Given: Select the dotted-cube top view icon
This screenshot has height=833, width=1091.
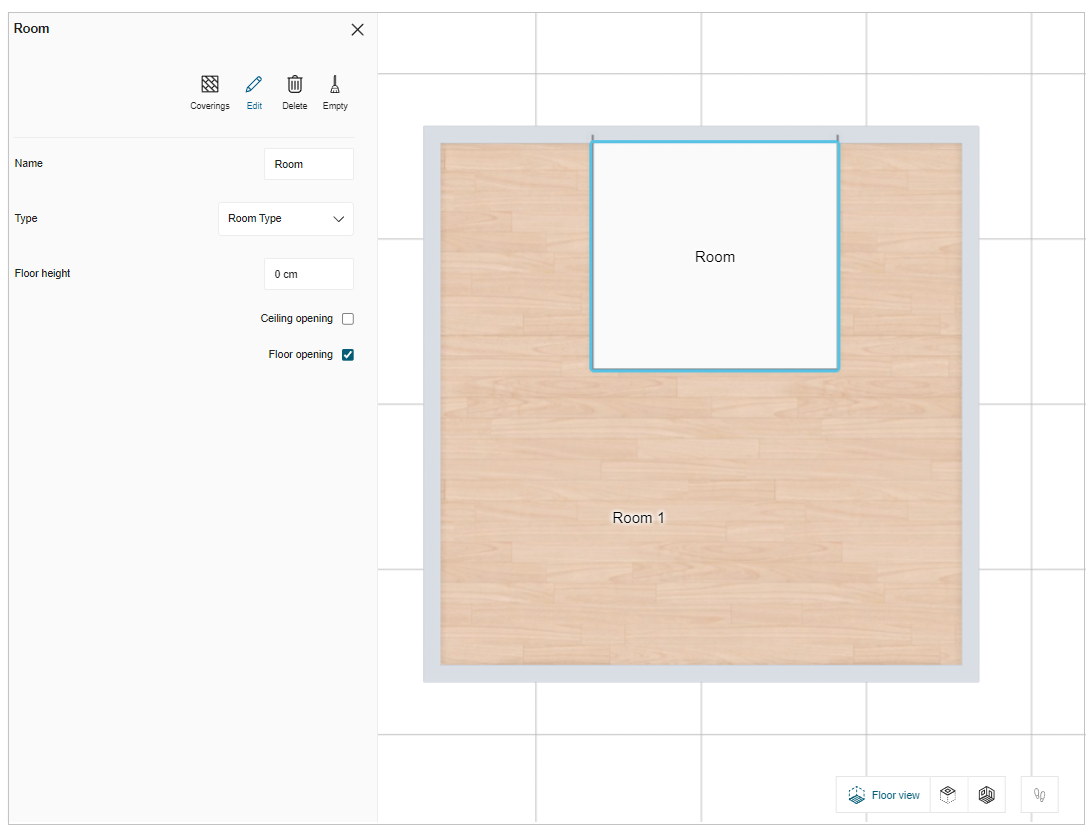Looking at the screenshot, I should coord(948,795).
